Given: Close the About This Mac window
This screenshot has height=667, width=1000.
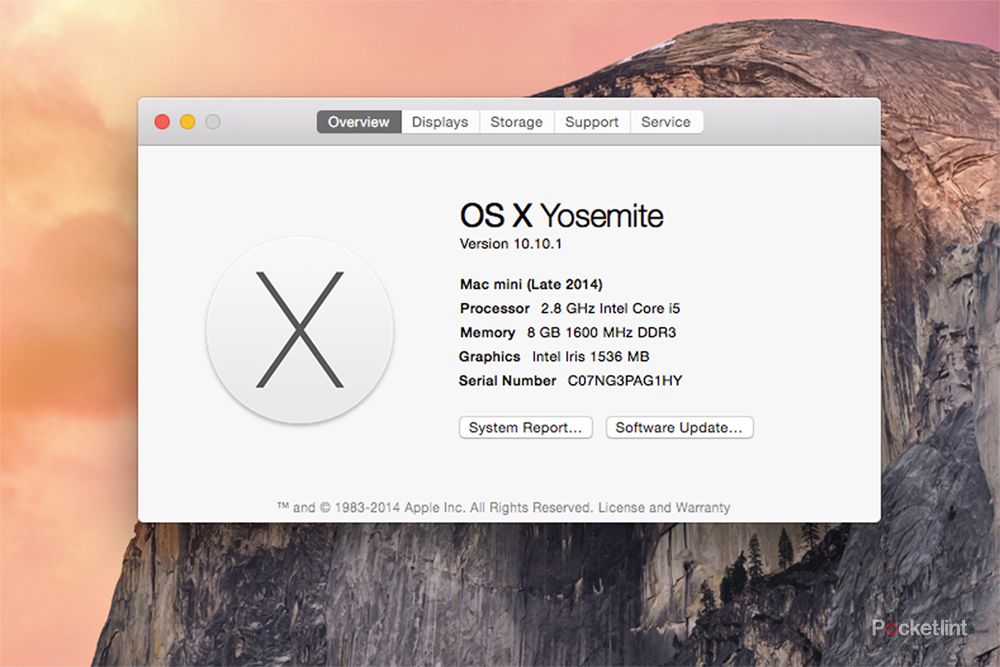Looking at the screenshot, I should pyautogui.click(x=162, y=122).
